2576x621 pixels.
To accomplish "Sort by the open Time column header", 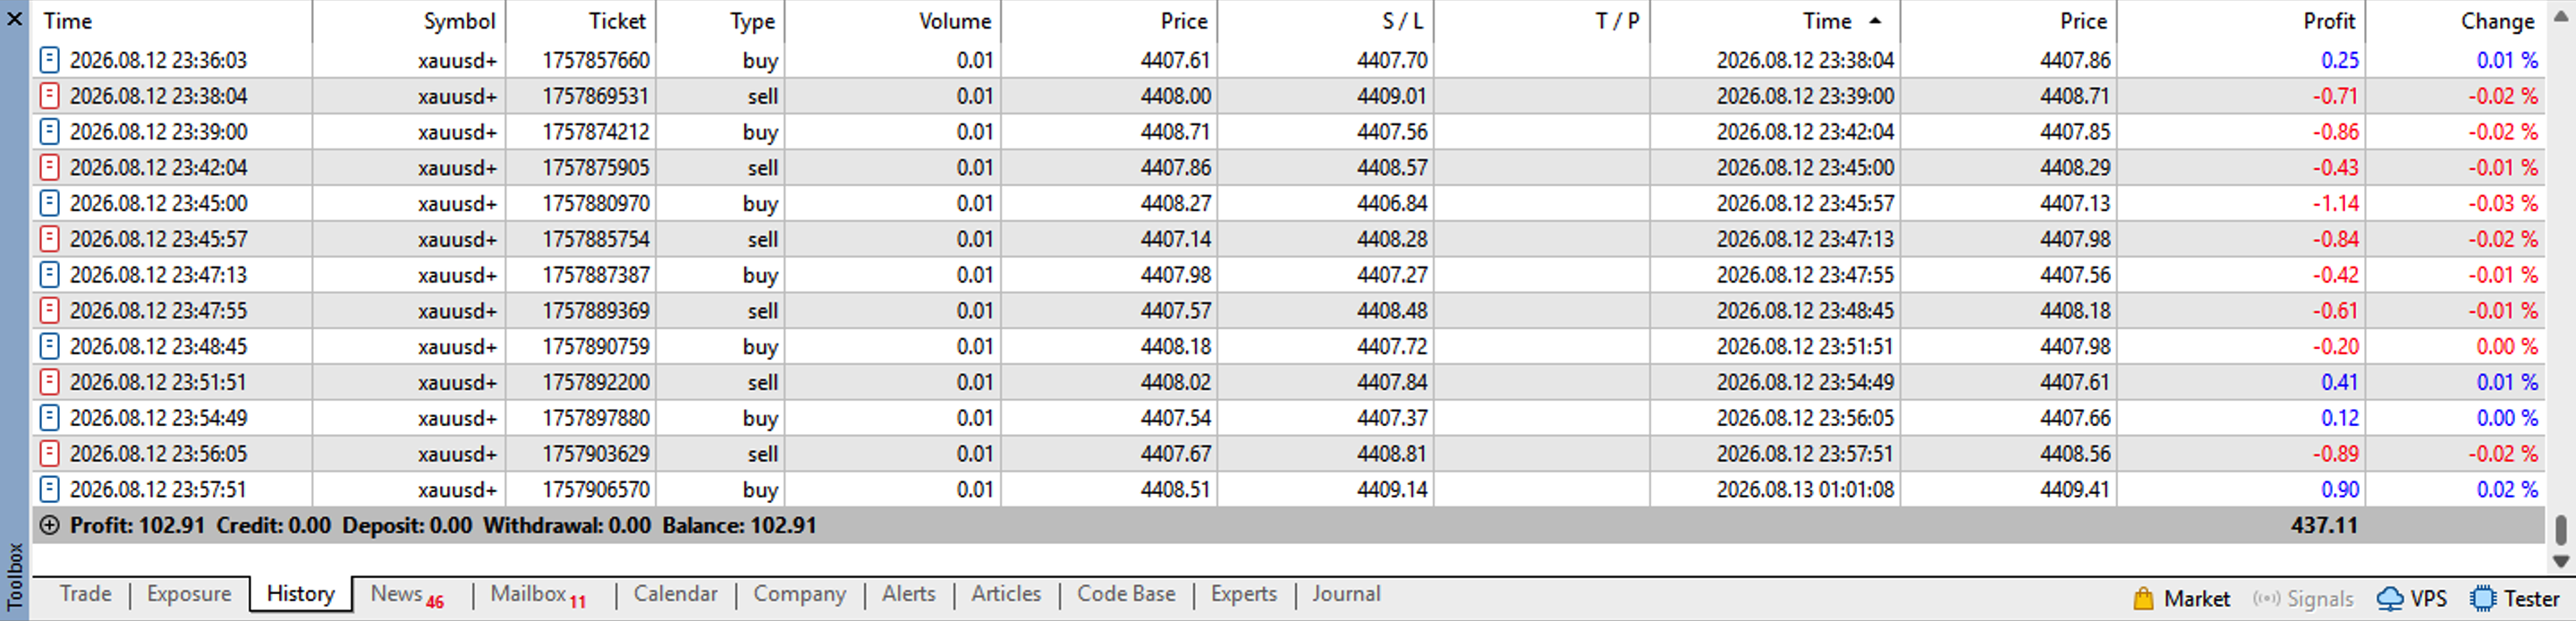I will (172, 21).
